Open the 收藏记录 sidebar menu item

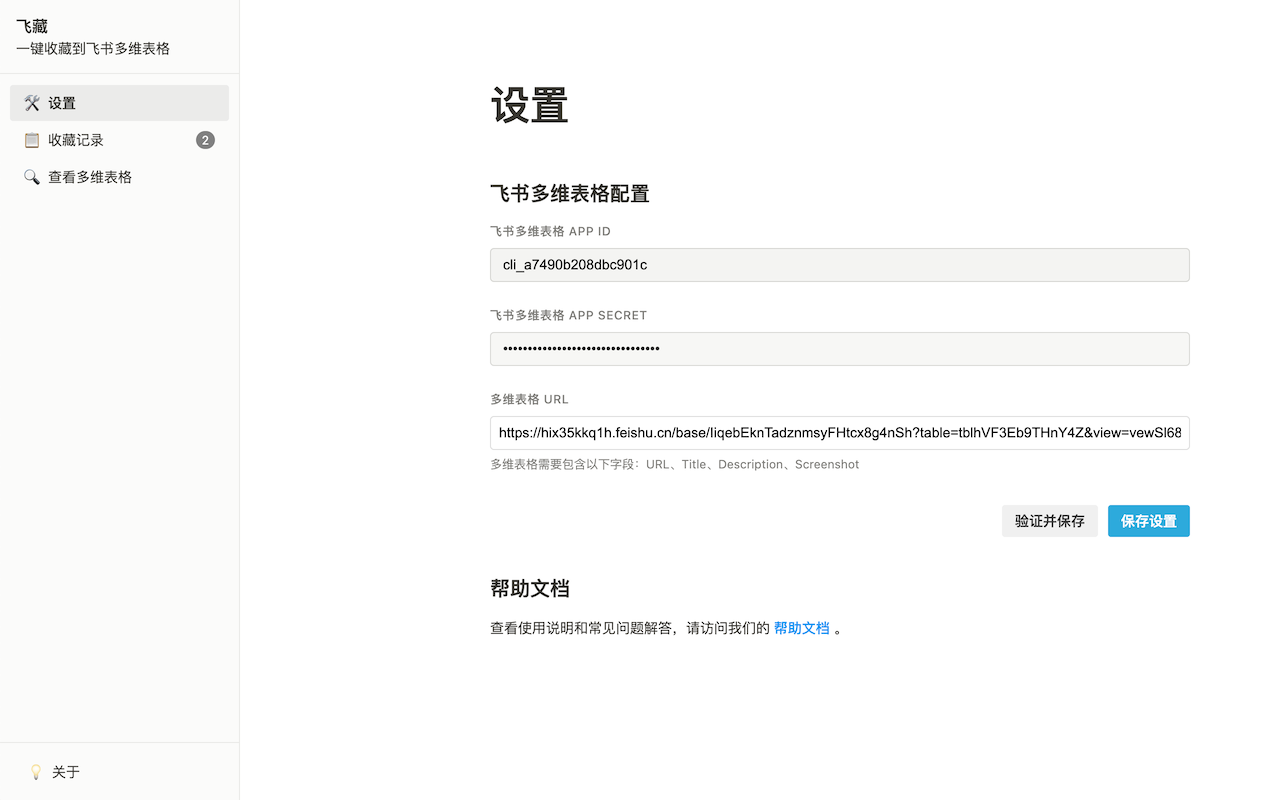119,140
